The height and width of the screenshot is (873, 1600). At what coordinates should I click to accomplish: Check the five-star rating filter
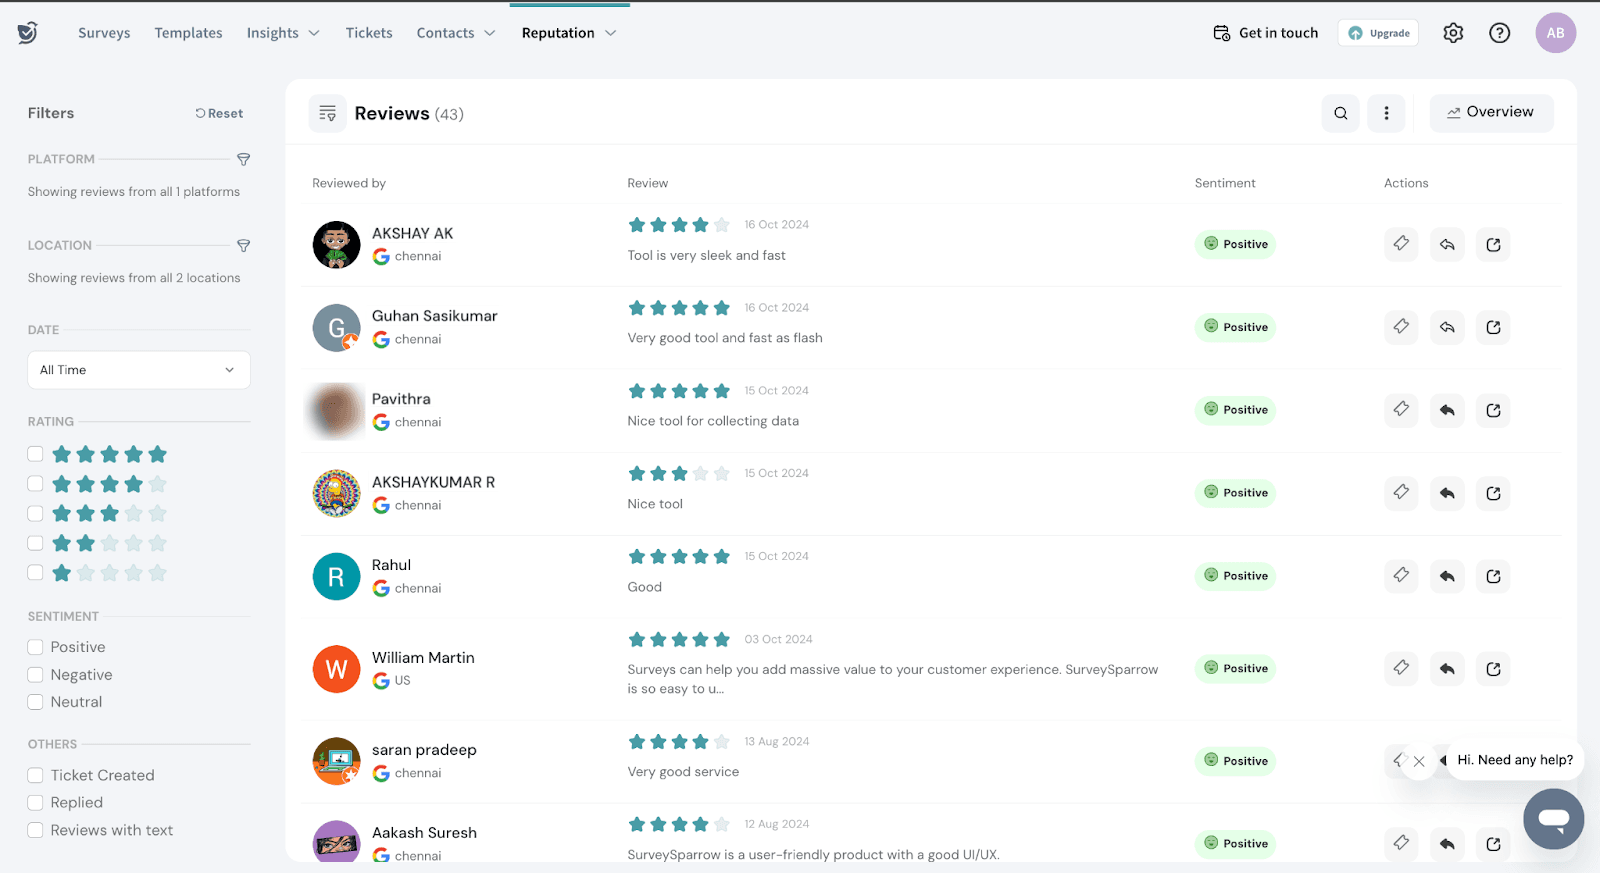pyautogui.click(x=36, y=454)
